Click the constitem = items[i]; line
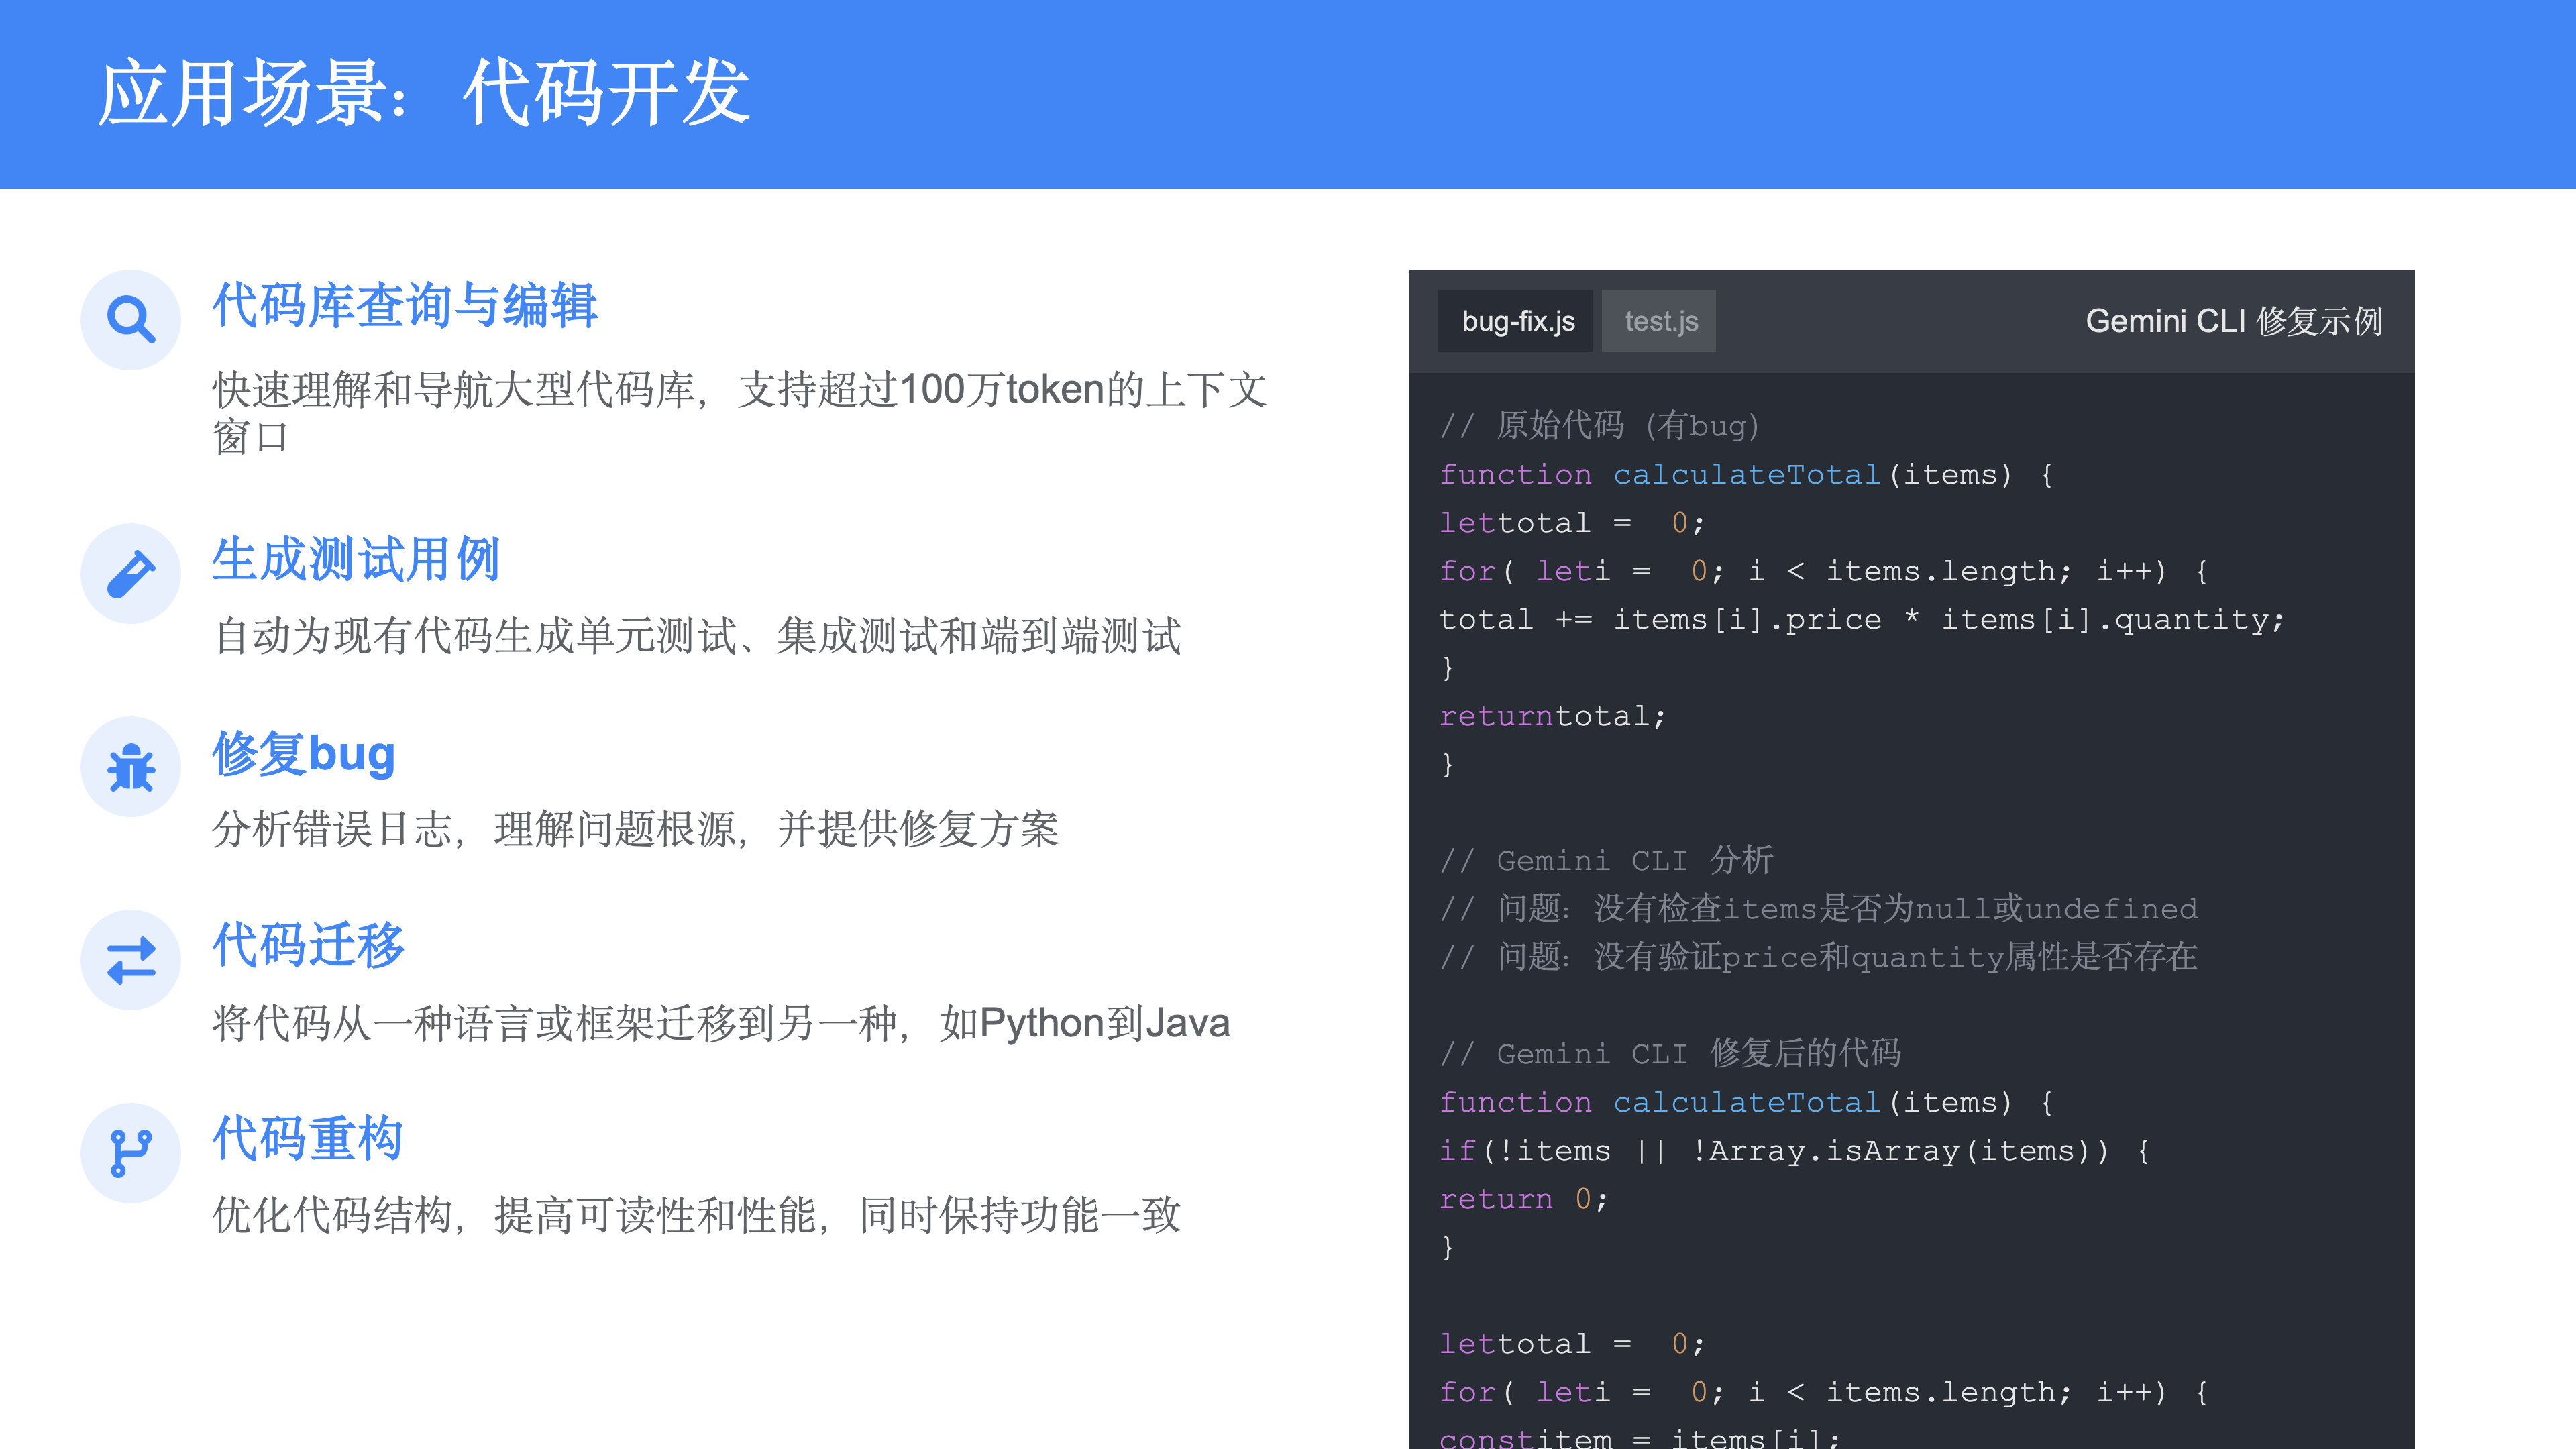The height and width of the screenshot is (1449, 2576). 1640,1437
